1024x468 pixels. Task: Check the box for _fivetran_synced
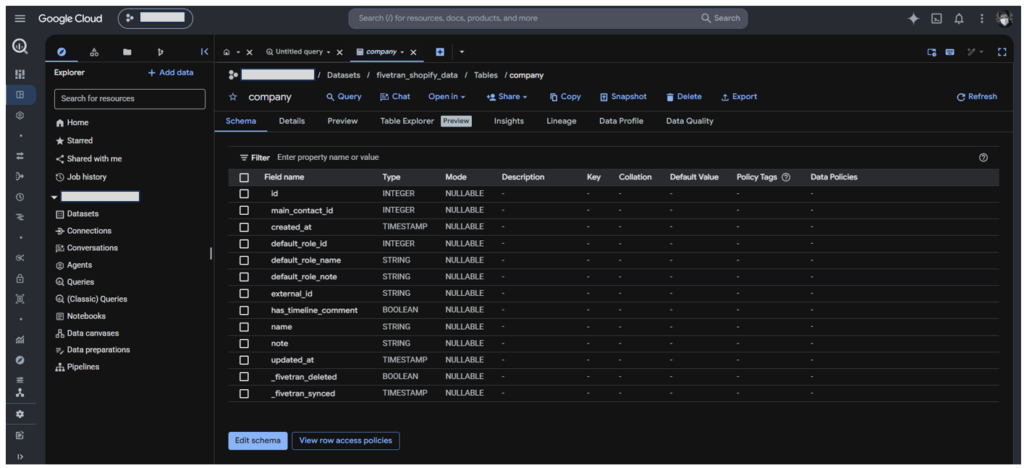pyautogui.click(x=244, y=394)
